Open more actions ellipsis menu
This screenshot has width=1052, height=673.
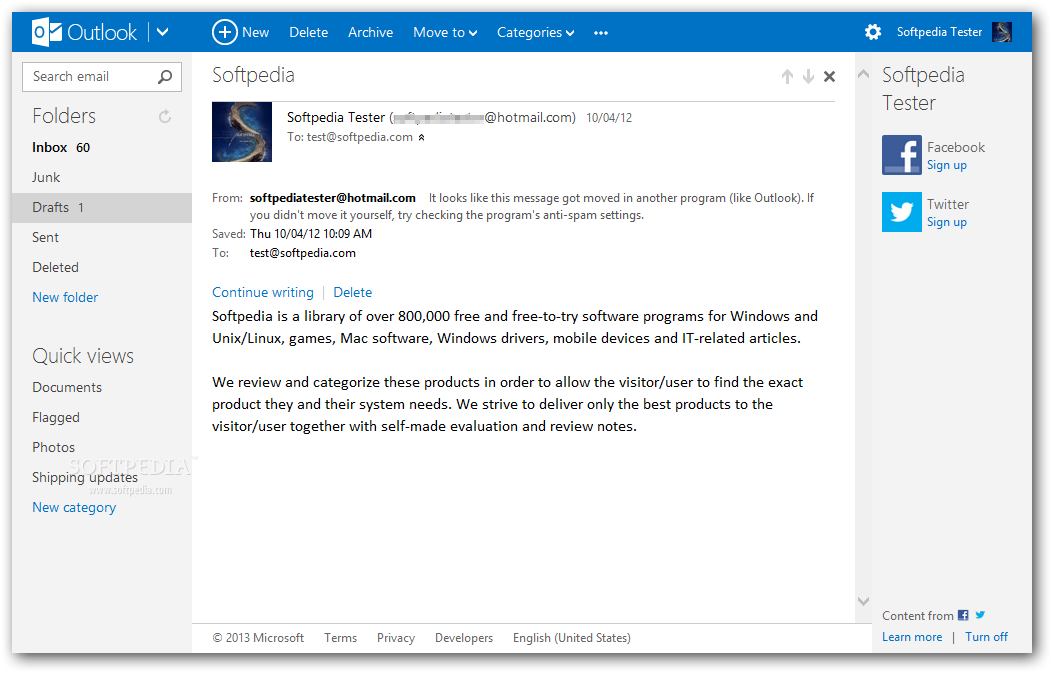600,32
